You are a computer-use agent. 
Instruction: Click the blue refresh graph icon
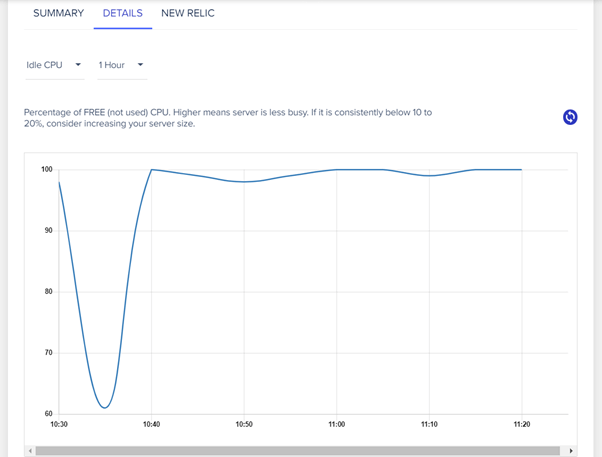(x=570, y=117)
